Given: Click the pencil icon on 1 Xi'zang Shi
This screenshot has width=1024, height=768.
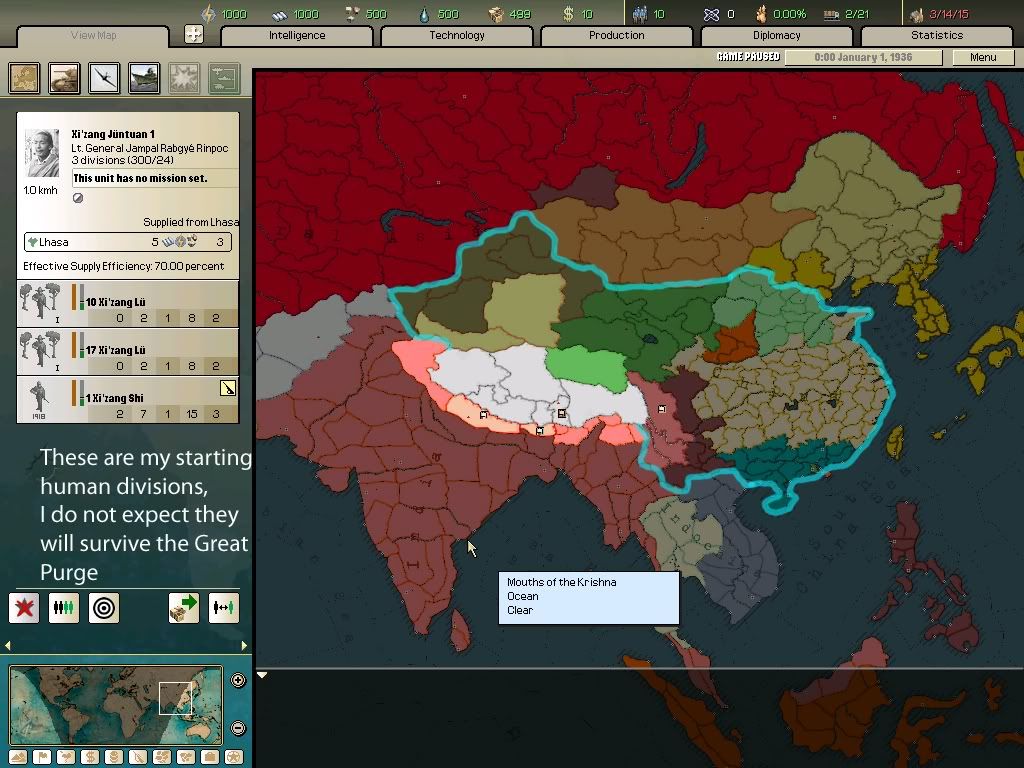Looking at the screenshot, I should pos(227,389).
